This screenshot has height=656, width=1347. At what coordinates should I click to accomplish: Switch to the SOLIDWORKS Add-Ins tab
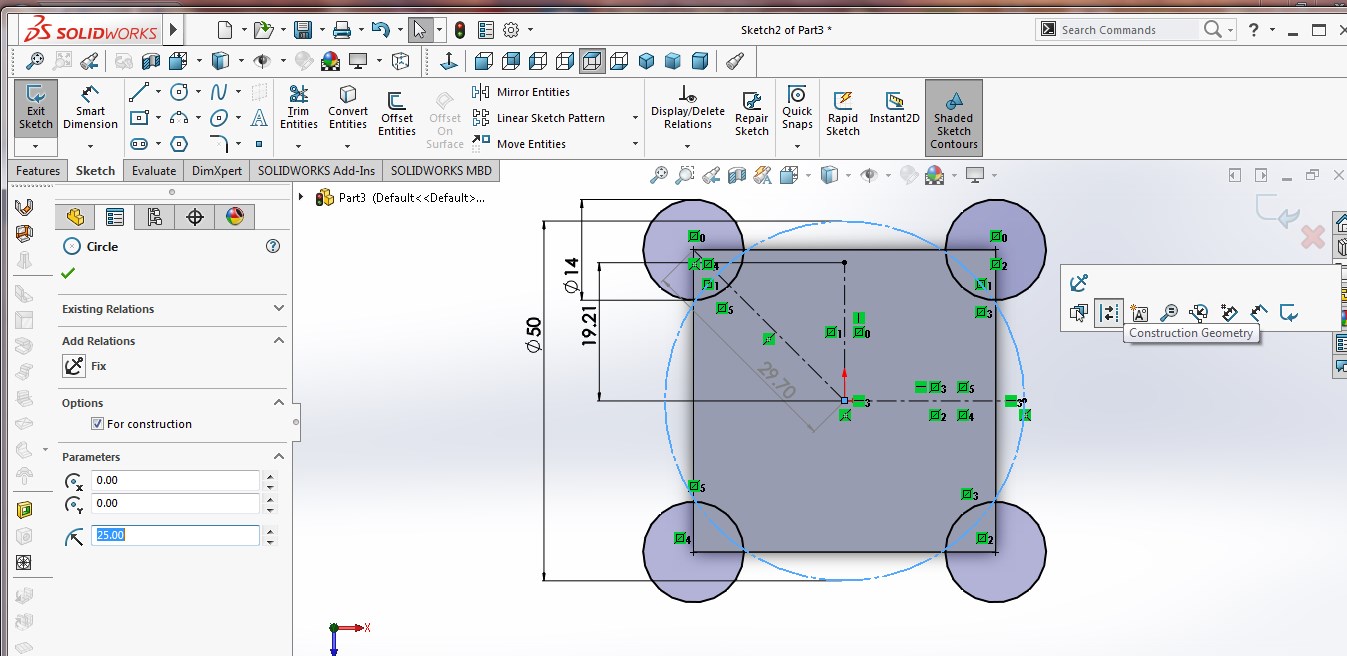(x=316, y=171)
